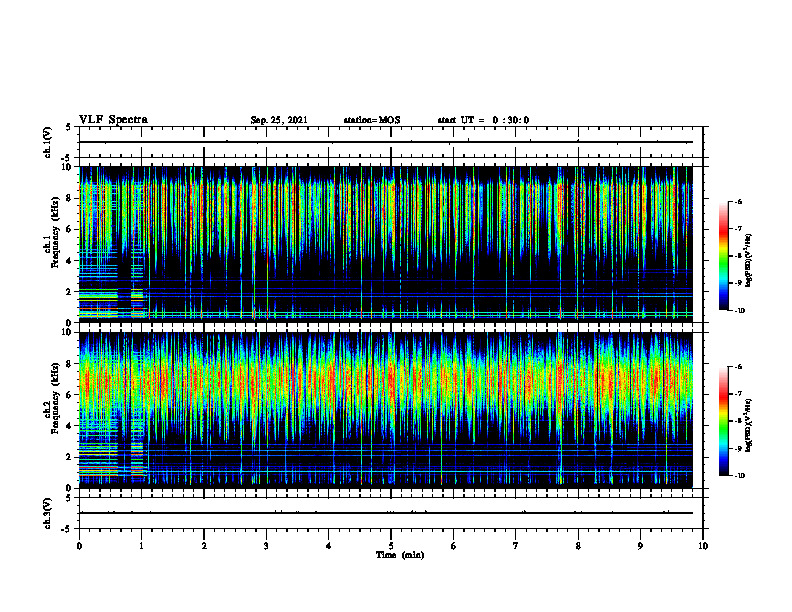
Task: Select the date text 'Sep. 25, 2021'
Action: tap(279, 120)
